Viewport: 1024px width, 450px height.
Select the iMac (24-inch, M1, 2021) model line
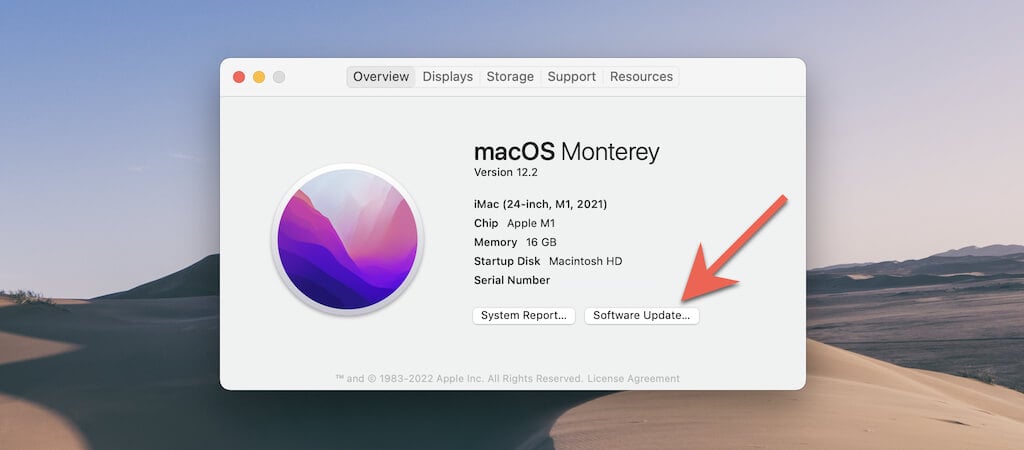pos(540,204)
